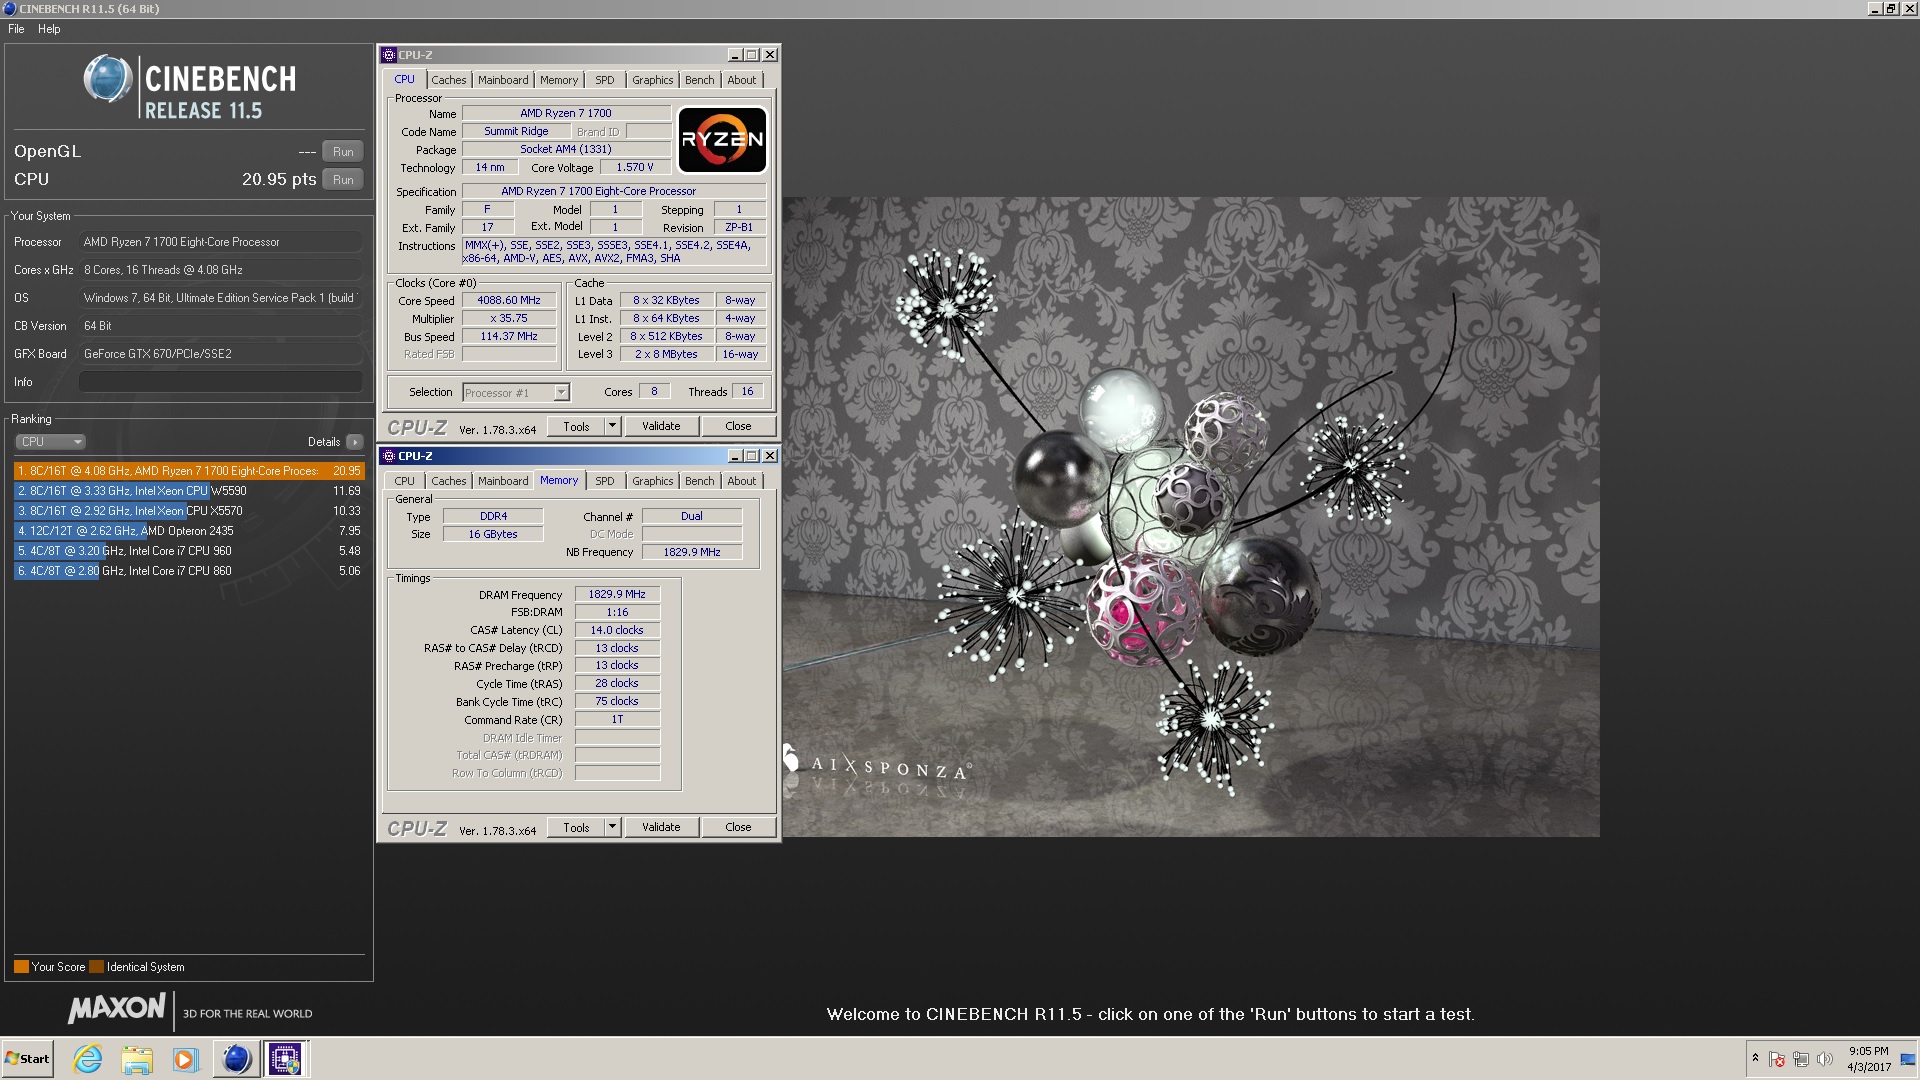This screenshot has height=1080, width=1920.
Task: Launch Internet Explorer from the taskbar
Action: 88,1059
